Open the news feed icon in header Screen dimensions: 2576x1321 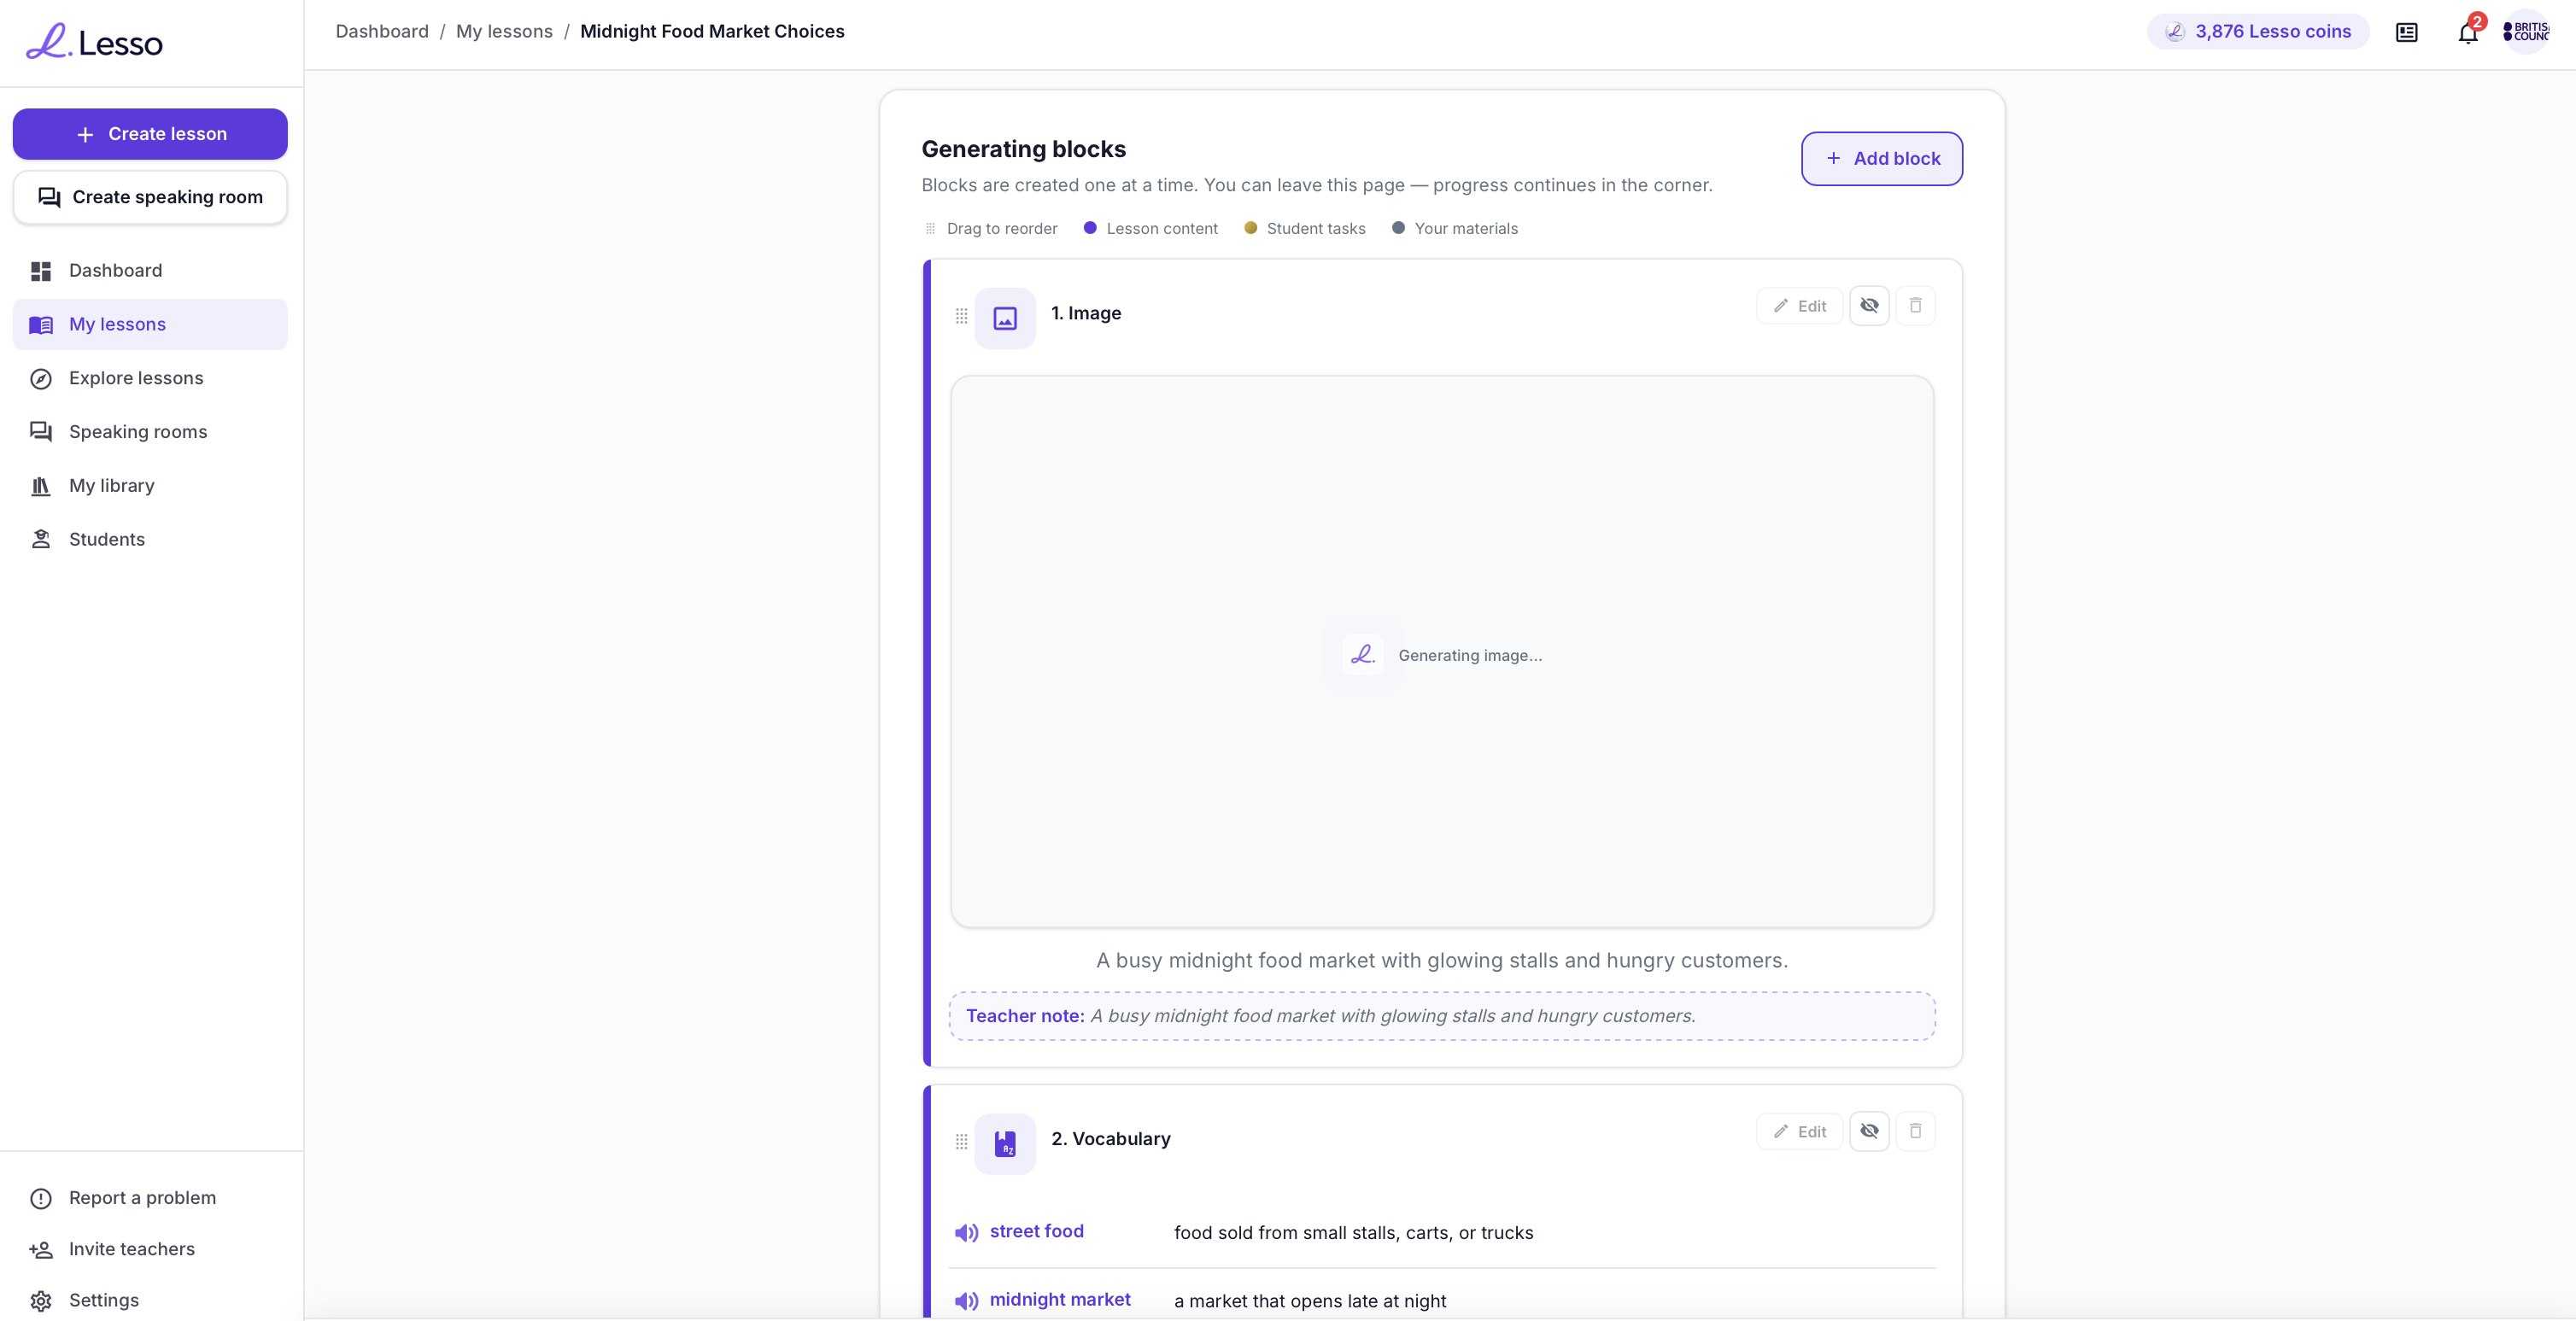pos(2407,32)
